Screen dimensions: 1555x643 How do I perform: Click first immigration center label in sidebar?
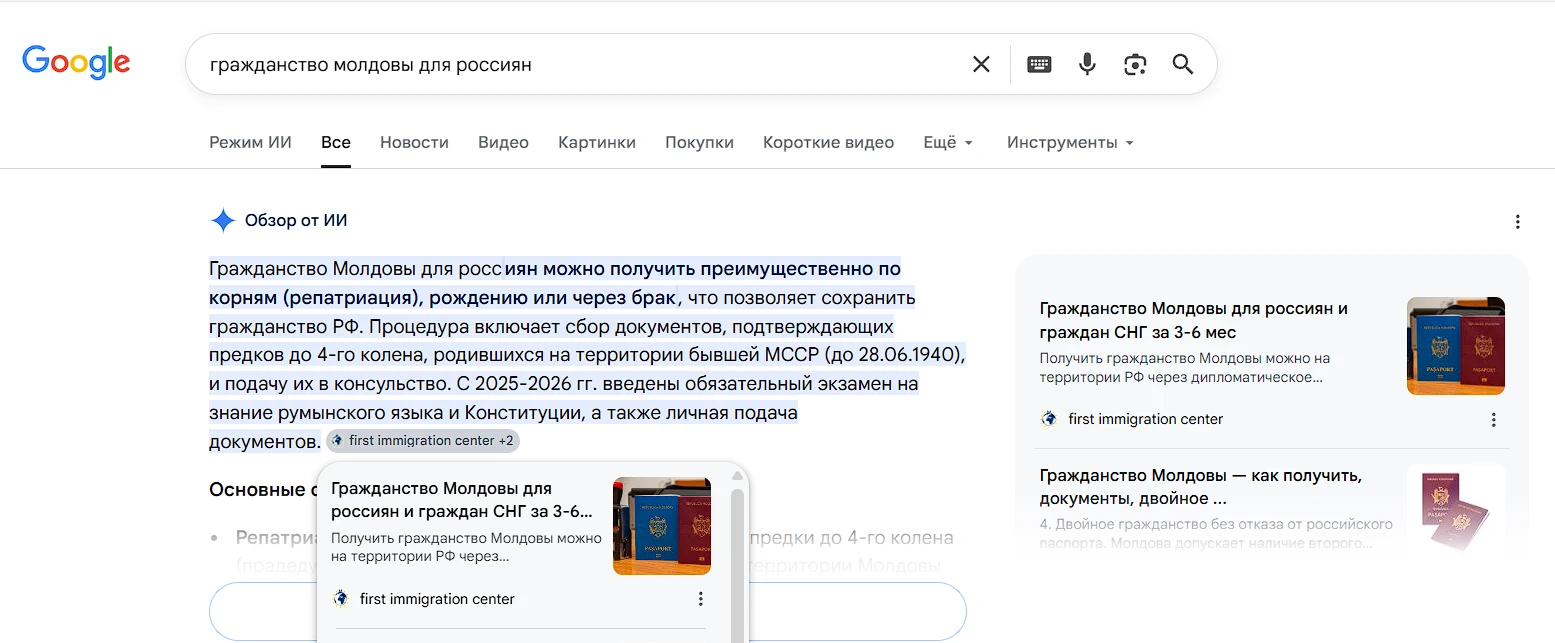coord(1146,419)
